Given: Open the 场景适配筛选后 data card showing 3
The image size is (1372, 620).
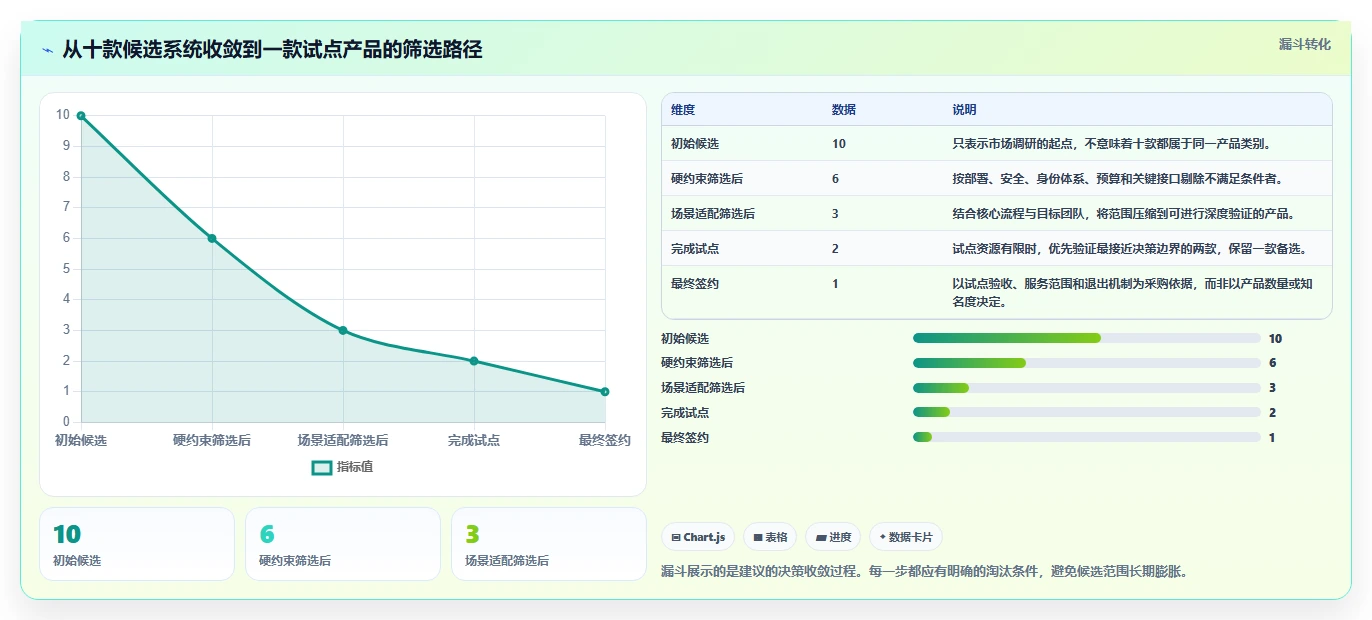Looking at the screenshot, I should pos(549,544).
